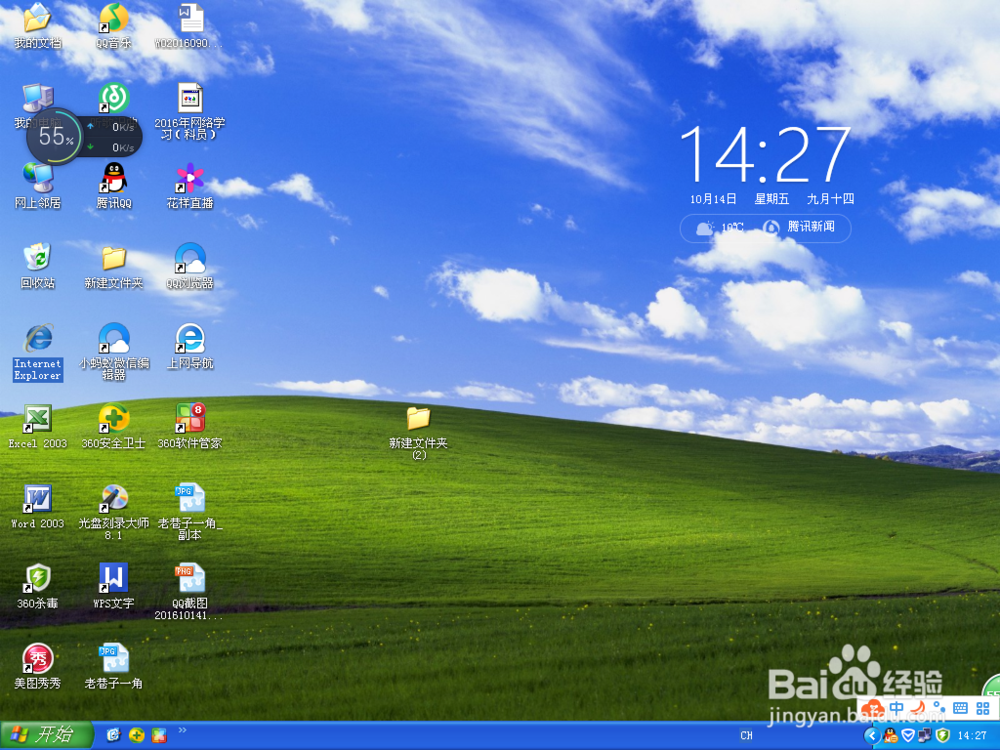Launch IE from the quick launch bar
Screen dimensions: 1000x750
(x=113, y=735)
